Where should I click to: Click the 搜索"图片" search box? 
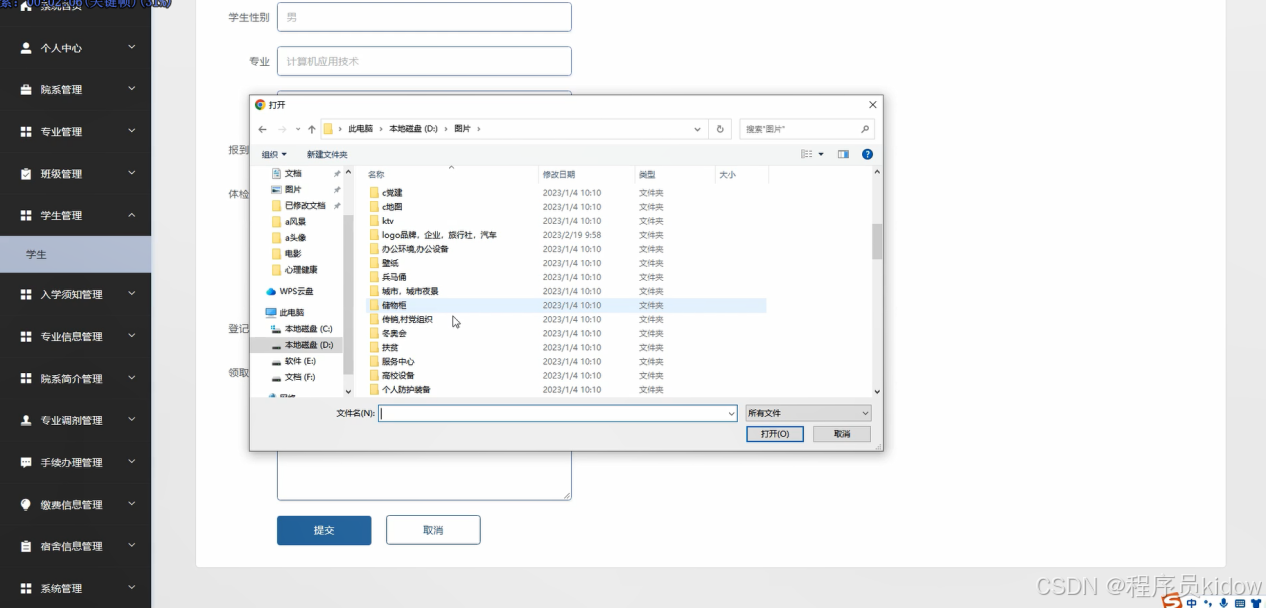click(x=807, y=129)
